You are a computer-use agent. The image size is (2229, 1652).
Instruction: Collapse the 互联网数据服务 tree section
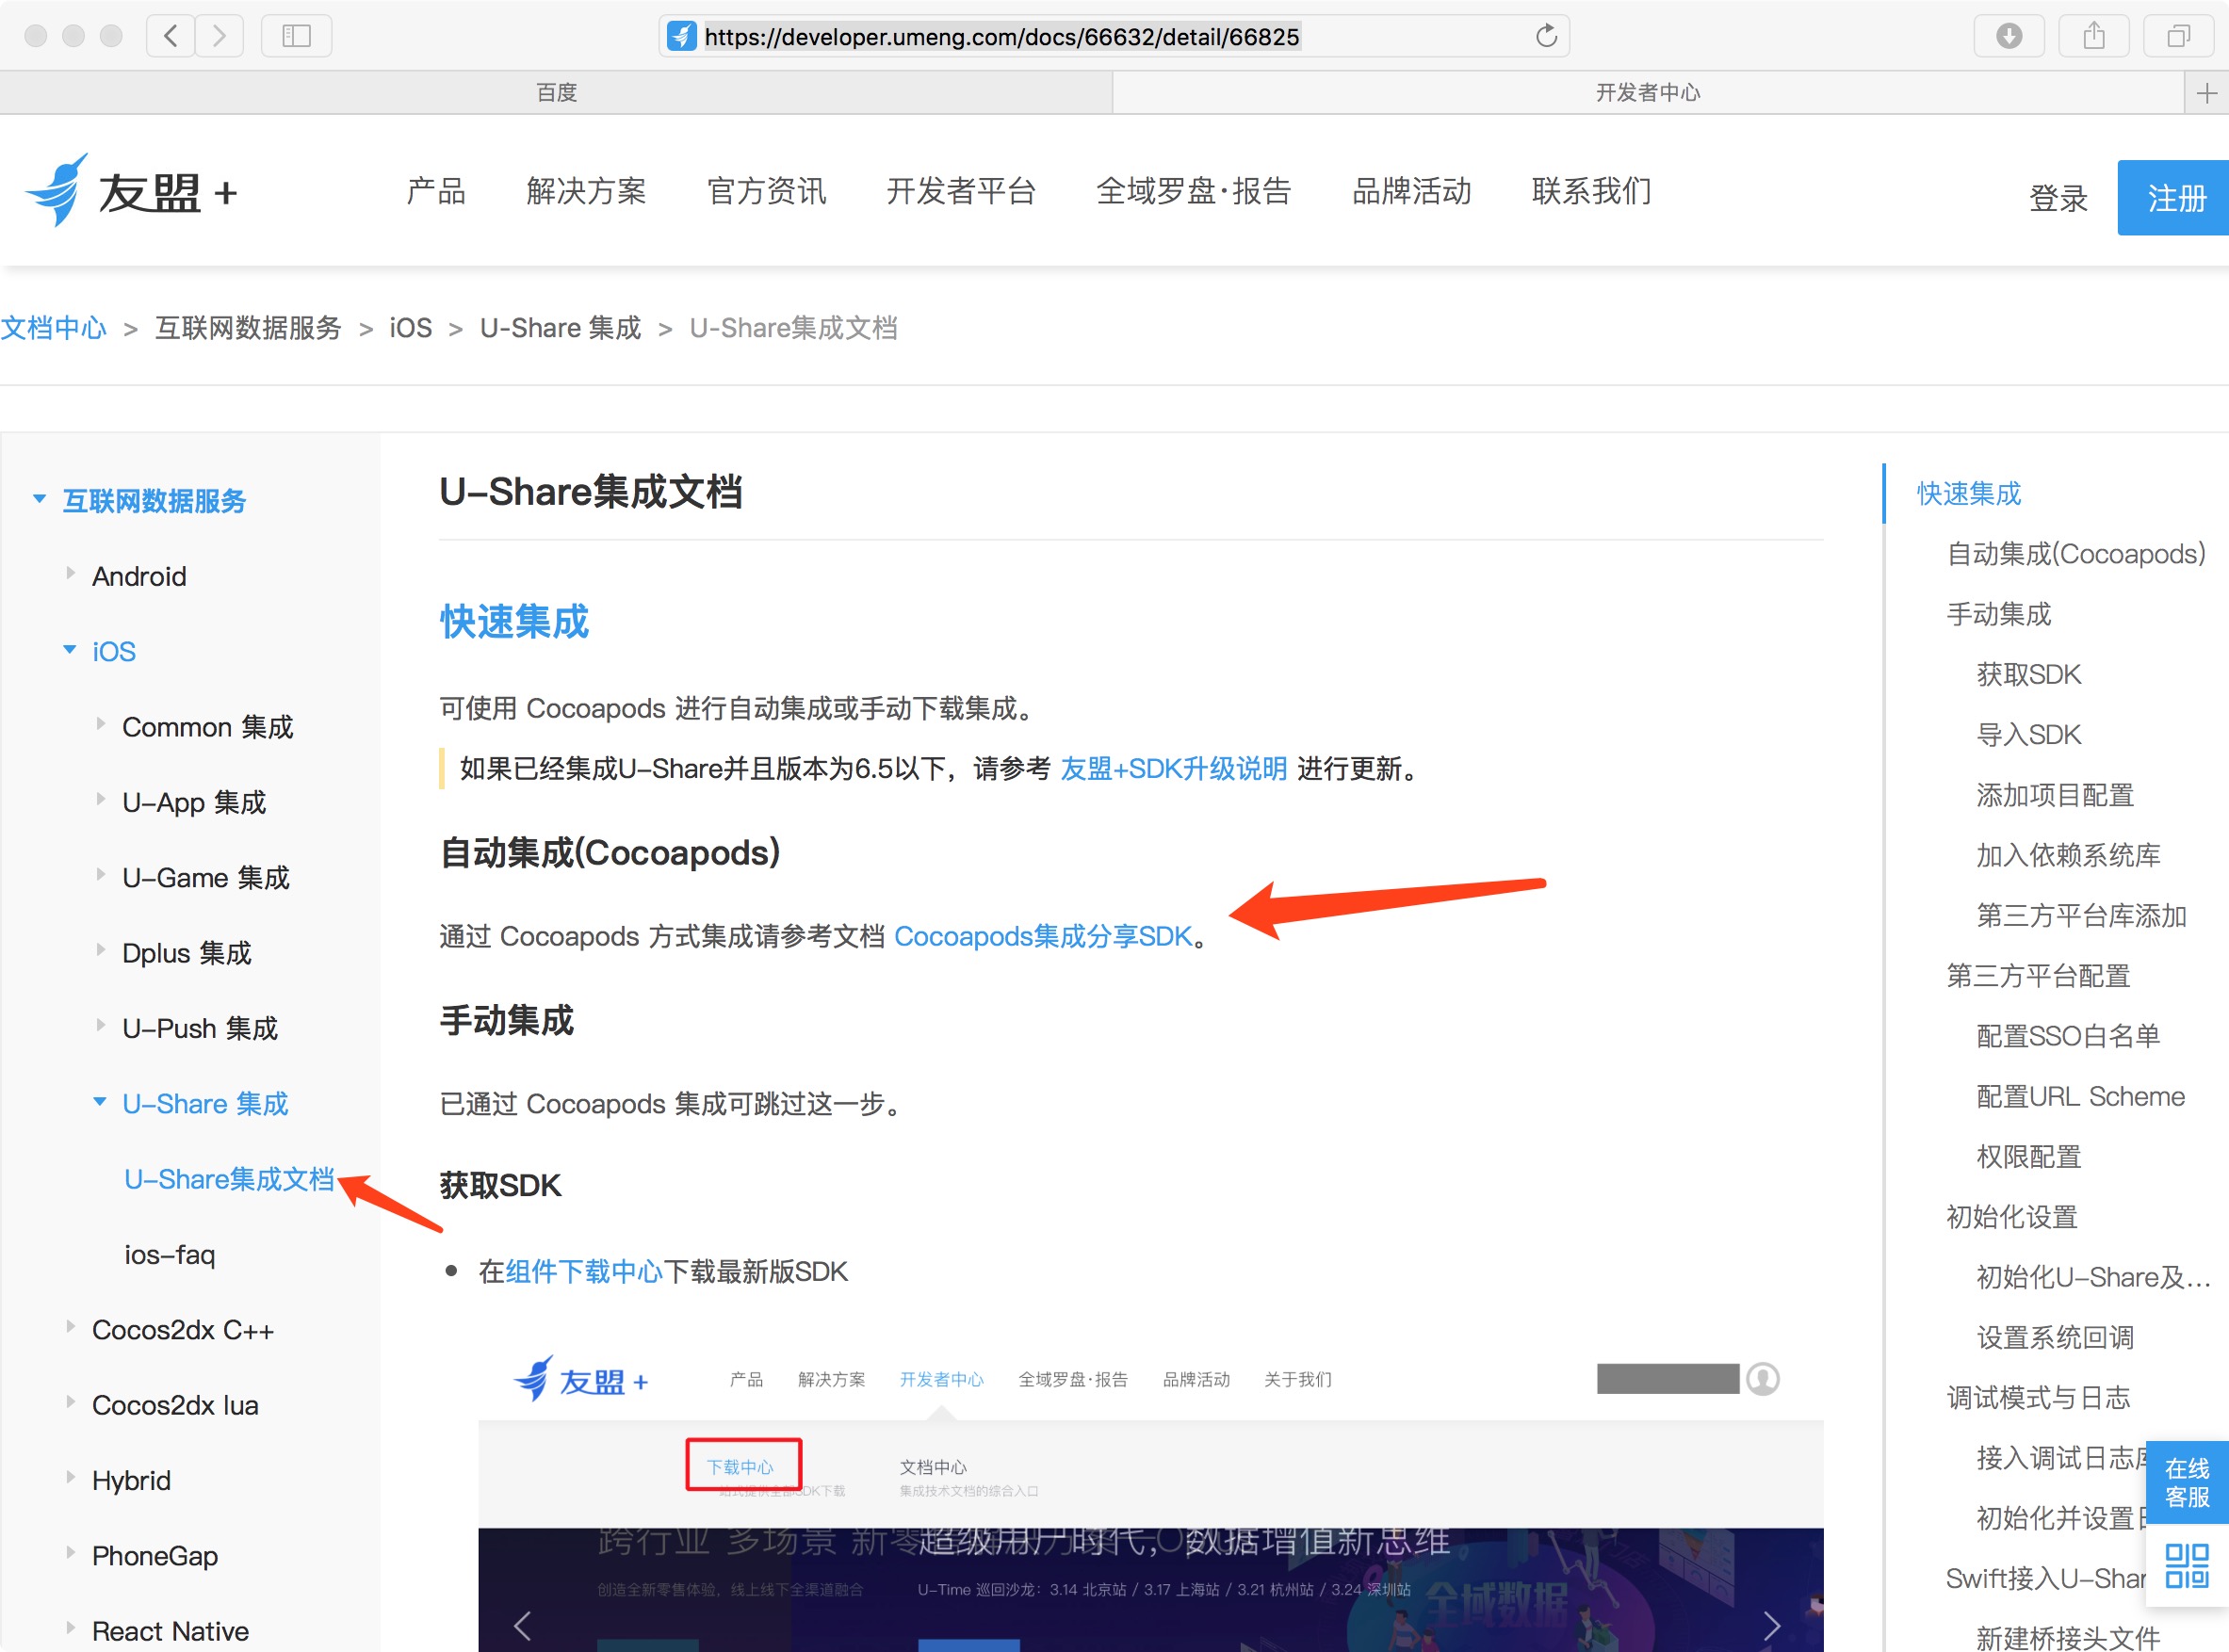39,498
